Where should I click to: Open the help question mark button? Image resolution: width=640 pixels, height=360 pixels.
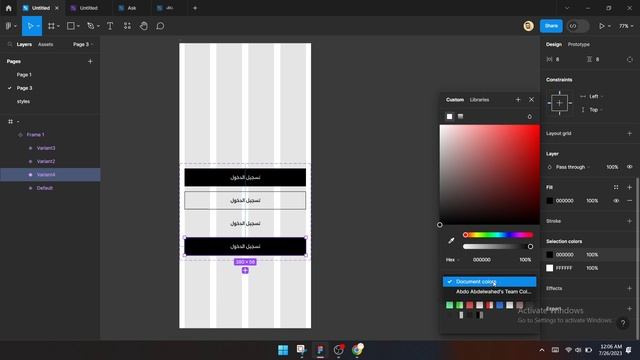[x=623, y=323]
